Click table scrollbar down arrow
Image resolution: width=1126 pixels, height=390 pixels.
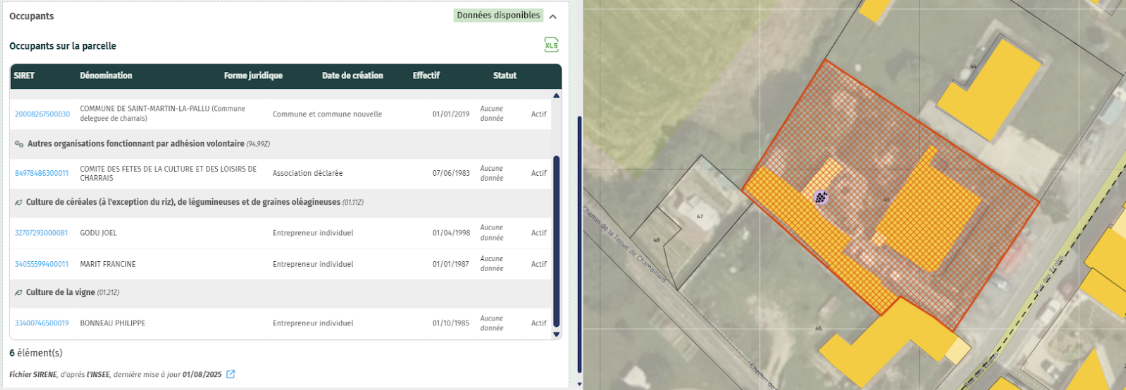[556, 334]
